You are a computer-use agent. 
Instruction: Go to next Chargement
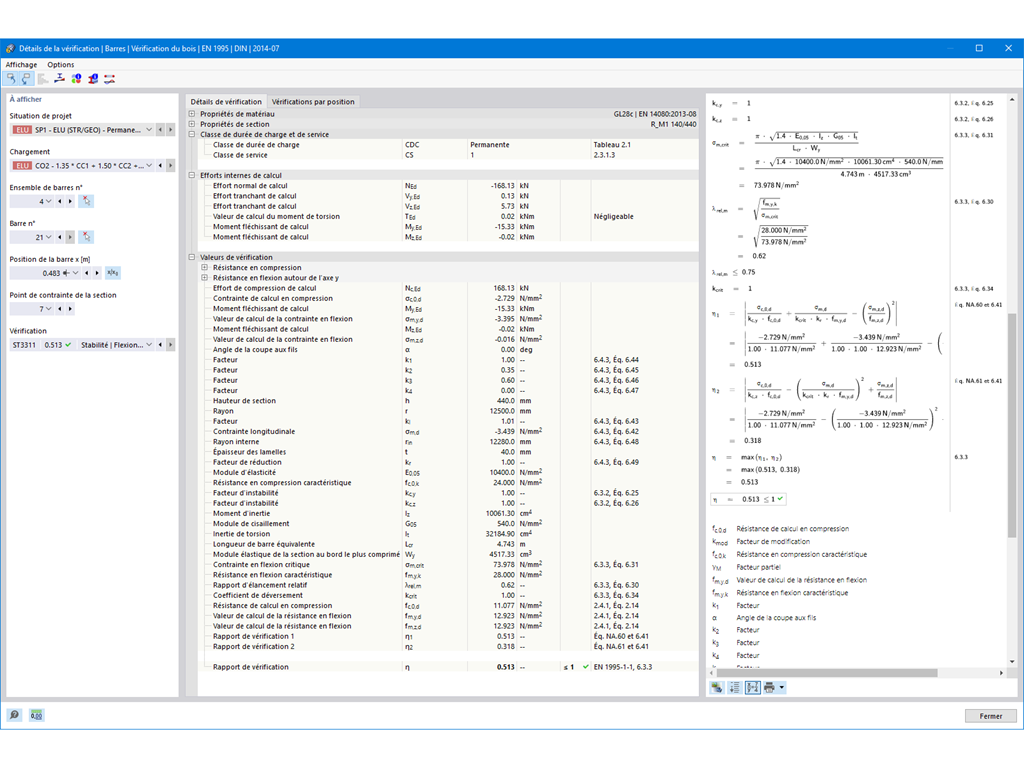click(170, 166)
